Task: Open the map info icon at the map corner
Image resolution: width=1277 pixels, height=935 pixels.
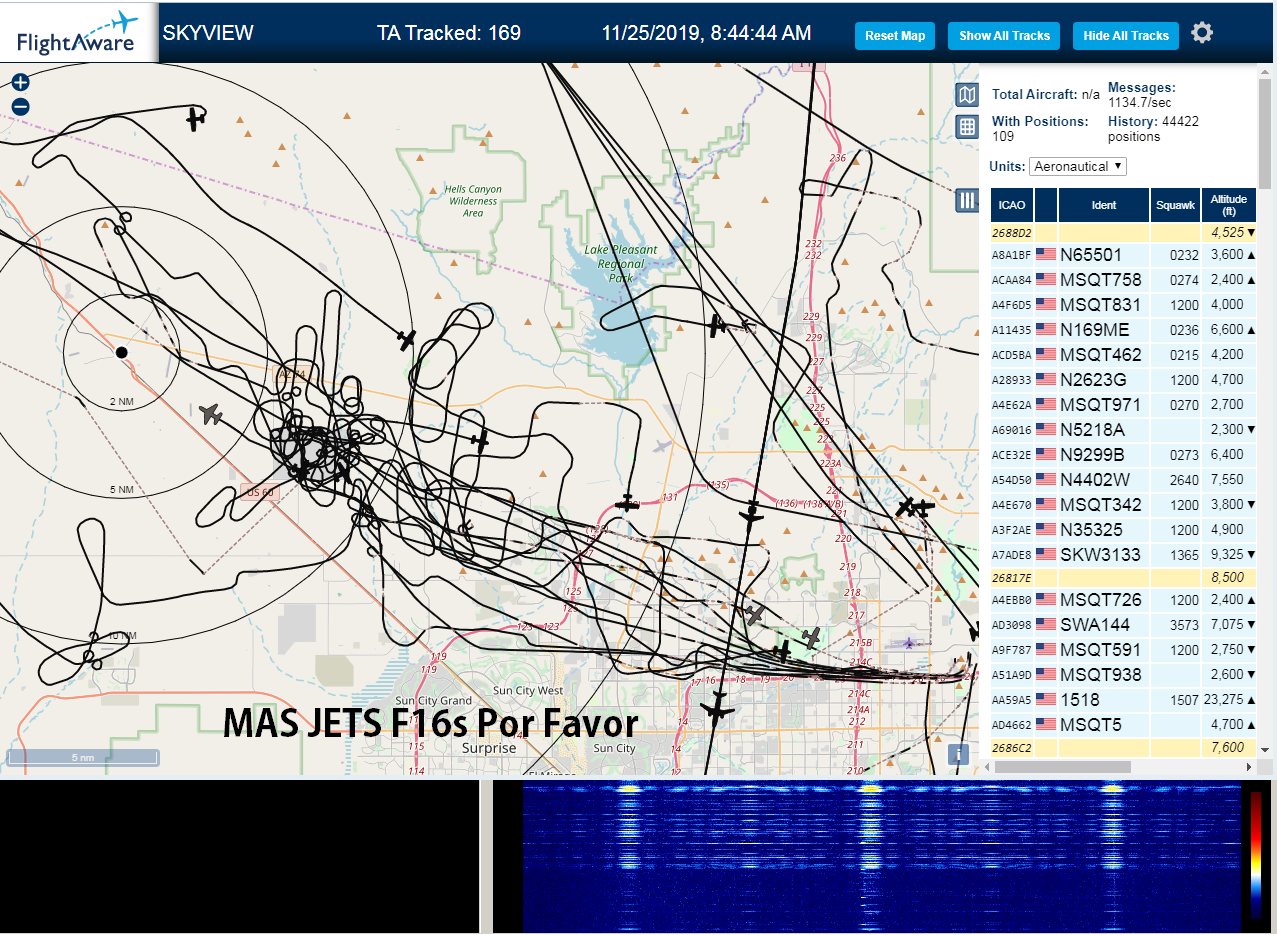Action: [958, 754]
